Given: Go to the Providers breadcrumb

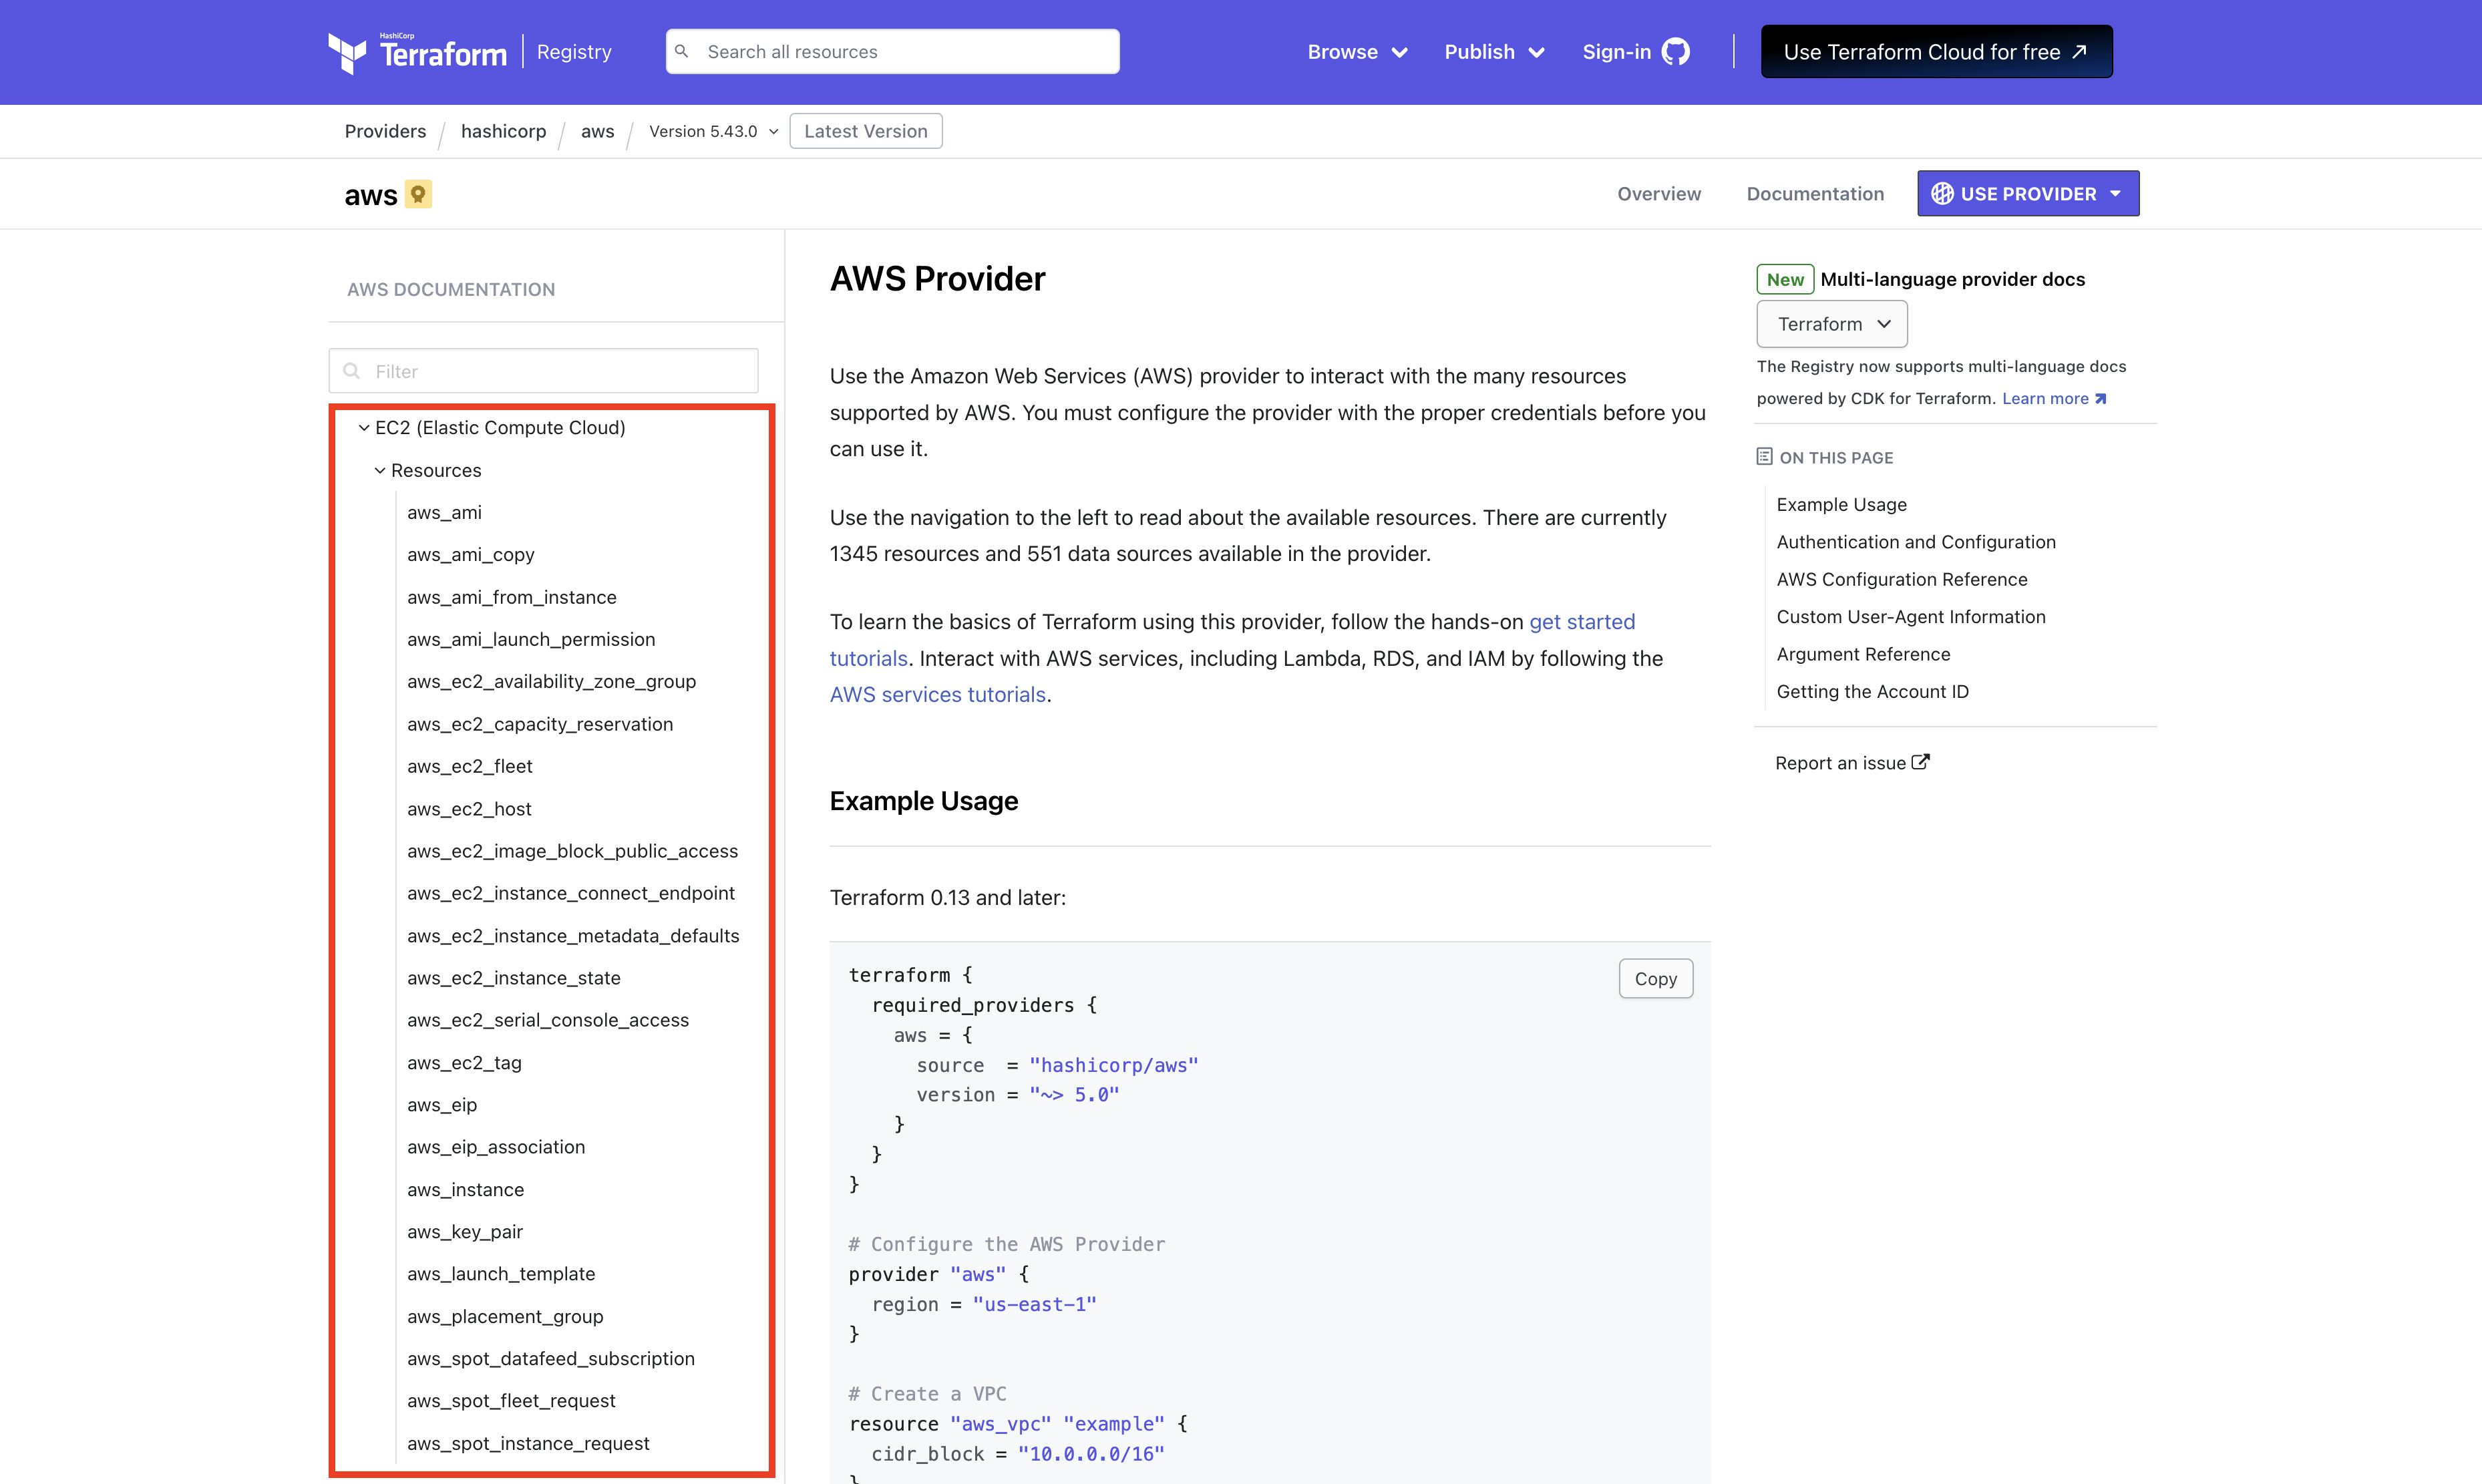Looking at the screenshot, I should coord(385,131).
